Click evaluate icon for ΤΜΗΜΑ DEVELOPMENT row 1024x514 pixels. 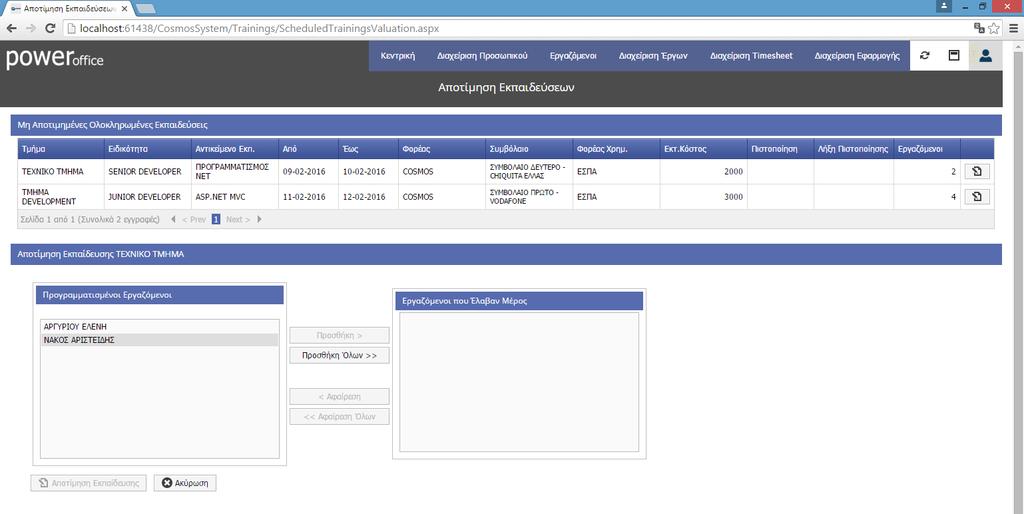pyautogui.click(x=977, y=197)
